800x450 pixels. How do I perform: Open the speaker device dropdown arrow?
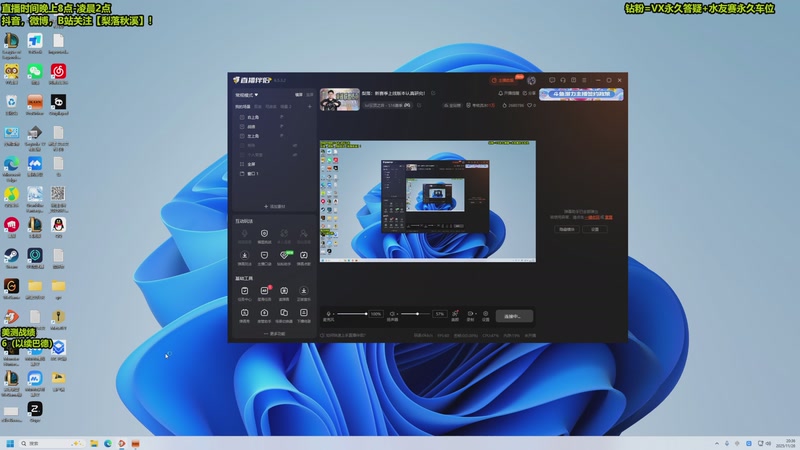tap(397, 314)
